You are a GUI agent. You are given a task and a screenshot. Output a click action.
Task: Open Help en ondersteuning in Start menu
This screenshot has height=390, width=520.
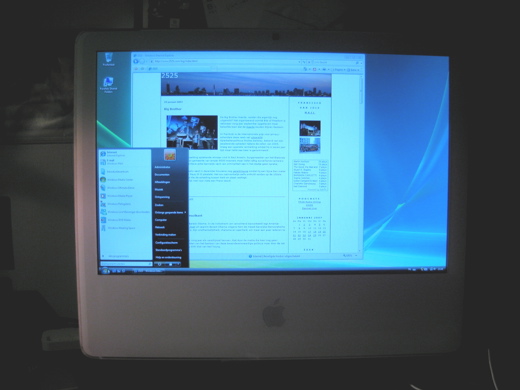168,257
